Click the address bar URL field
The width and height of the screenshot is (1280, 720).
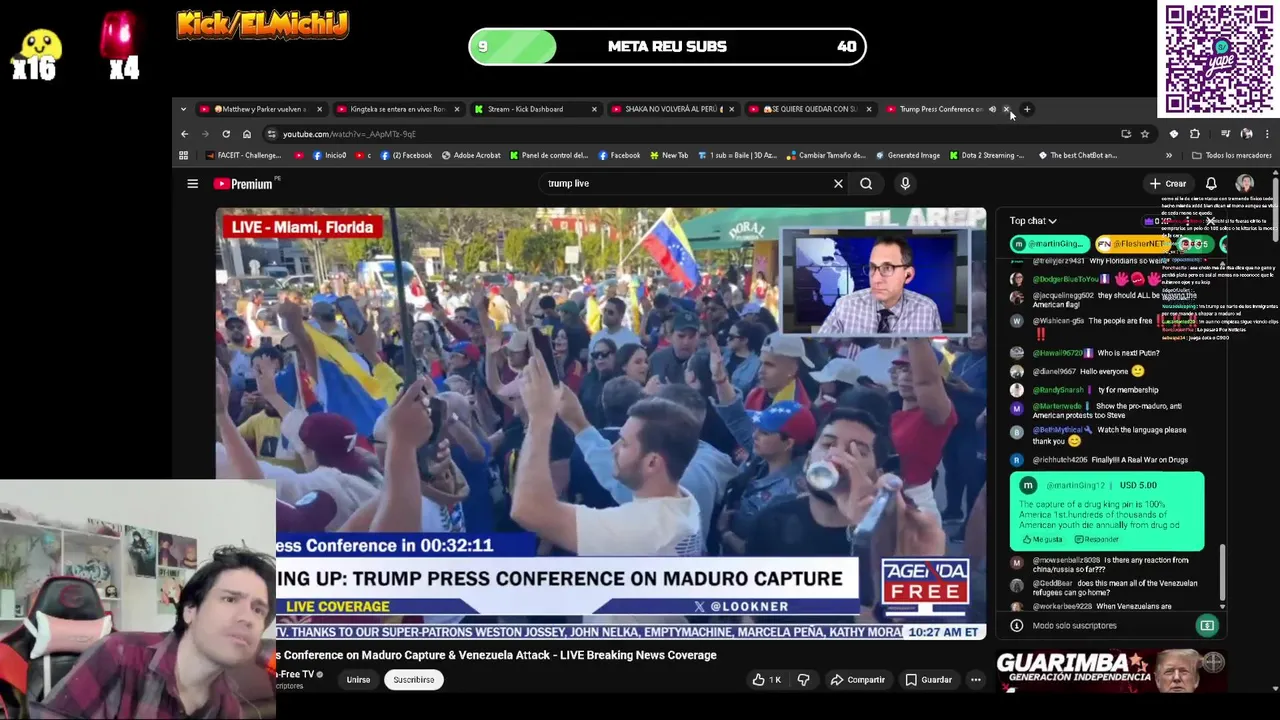coord(690,134)
